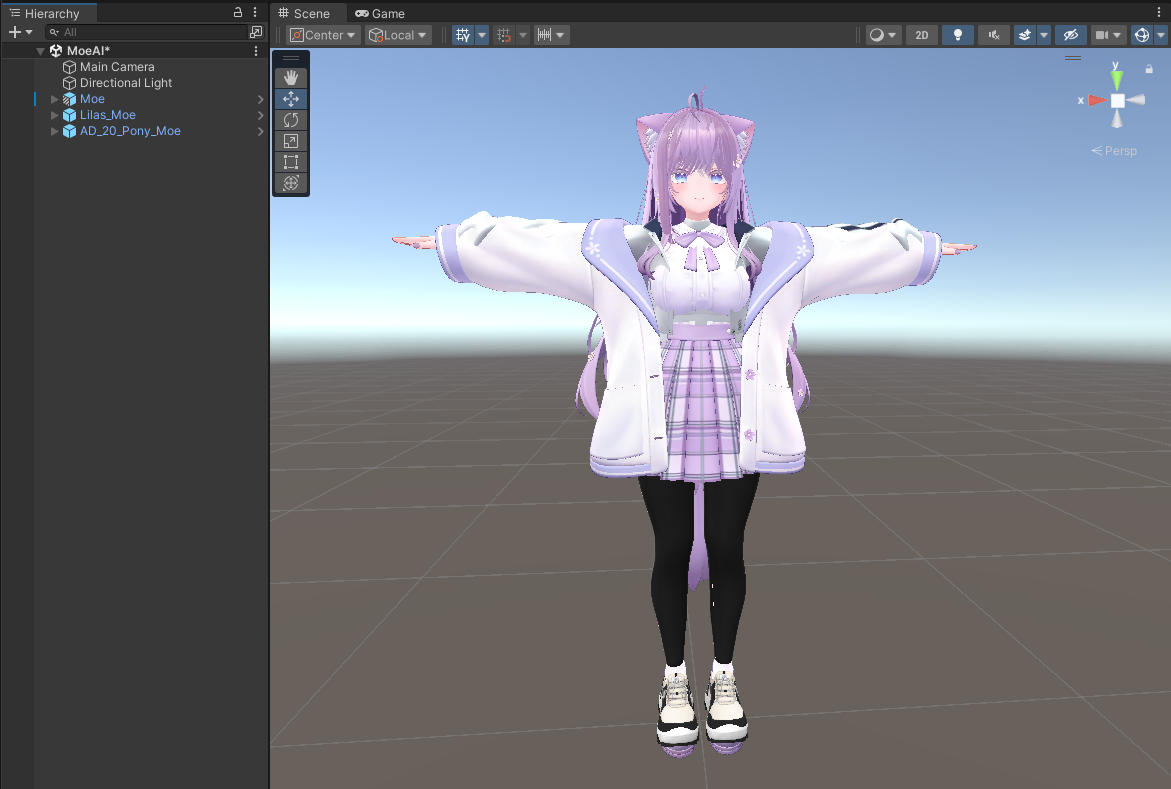Toggle the orientation gizmo lock
1171x789 pixels.
1149,69
